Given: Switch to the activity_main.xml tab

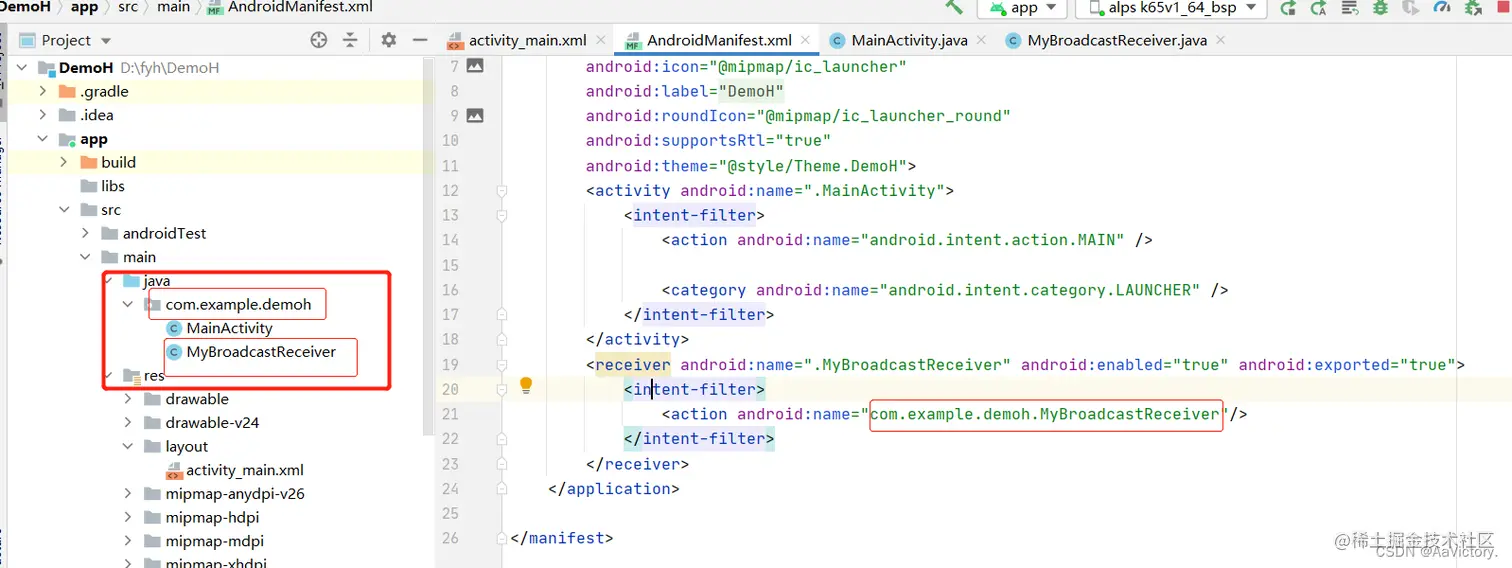Looking at the screenshot, I should point(528,40).
